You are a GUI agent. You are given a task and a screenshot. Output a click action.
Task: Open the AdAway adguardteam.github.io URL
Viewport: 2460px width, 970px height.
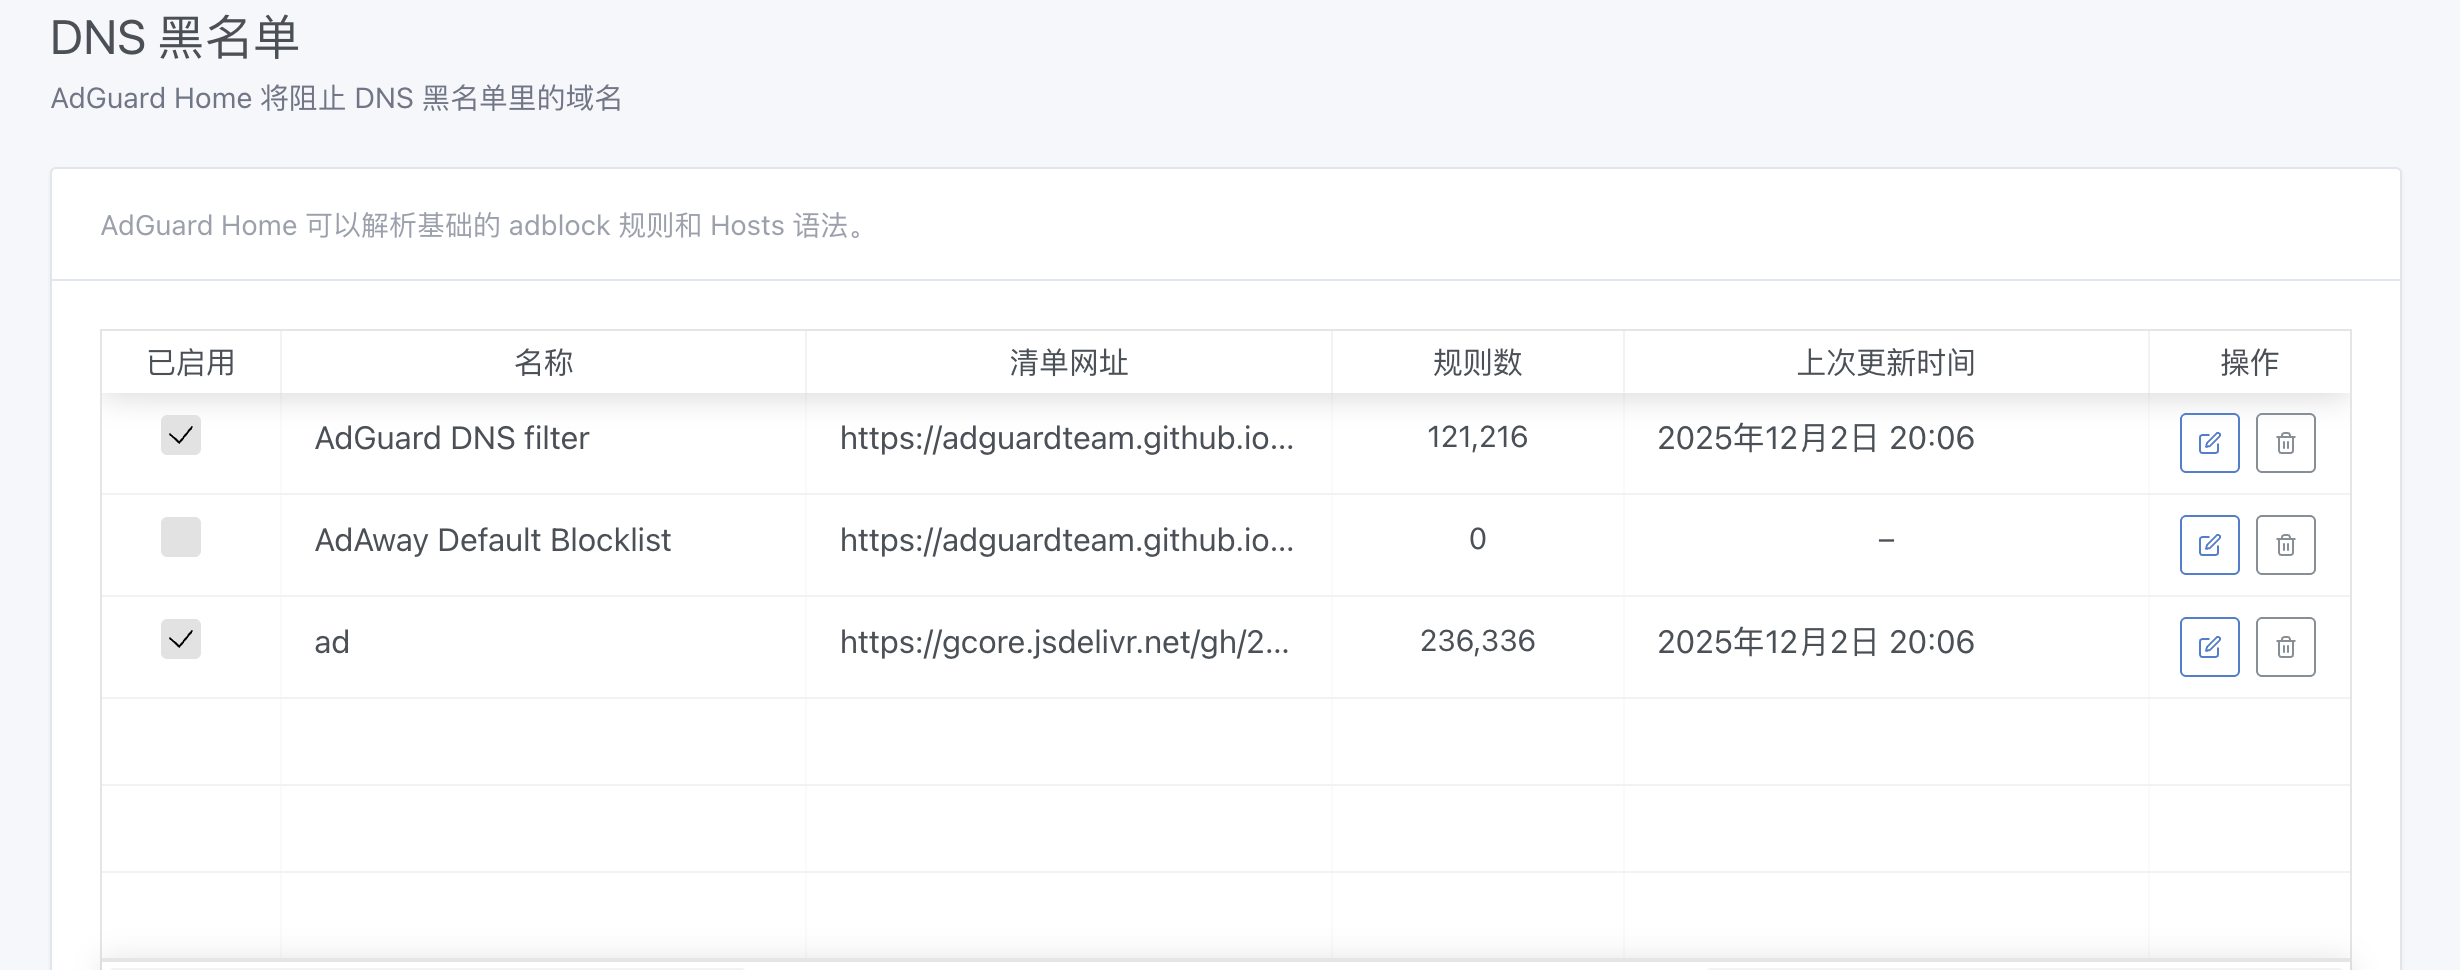pos(1067,539)
